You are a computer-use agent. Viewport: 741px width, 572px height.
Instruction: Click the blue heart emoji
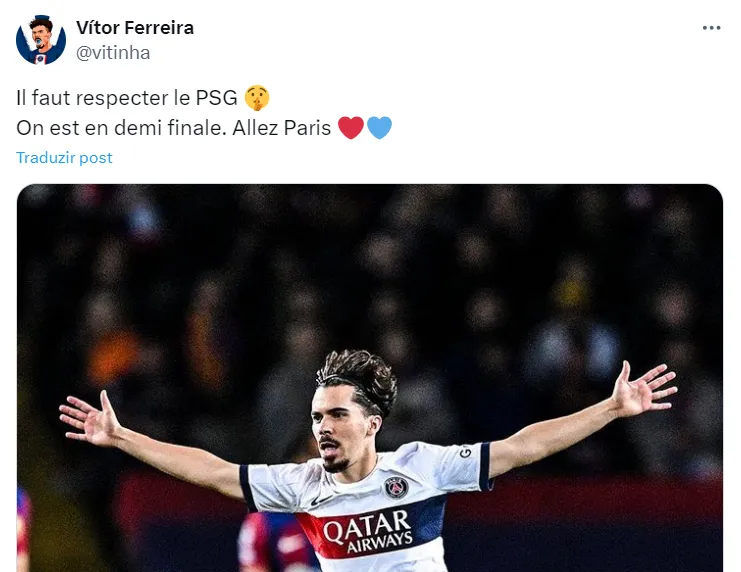tap(379, 128)
